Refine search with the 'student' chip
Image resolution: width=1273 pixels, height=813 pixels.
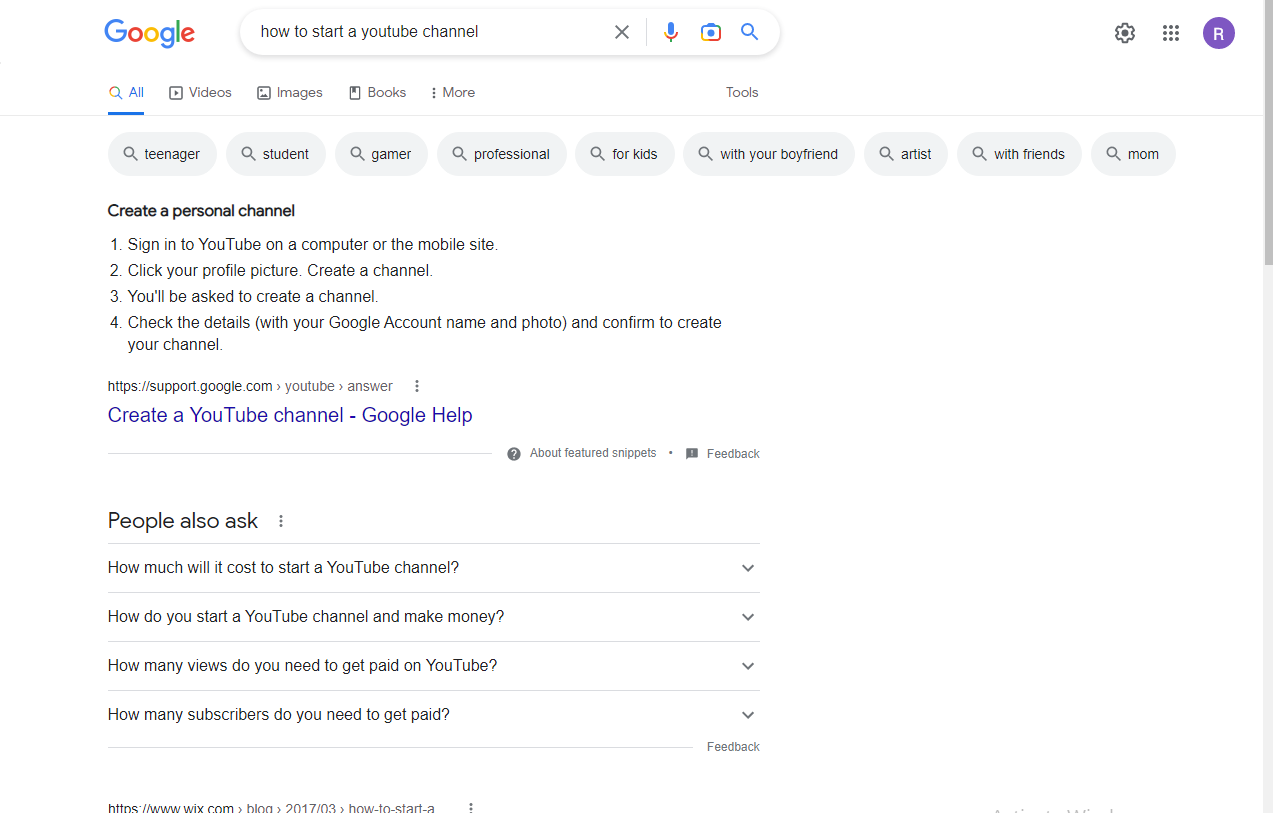point(276,154)
